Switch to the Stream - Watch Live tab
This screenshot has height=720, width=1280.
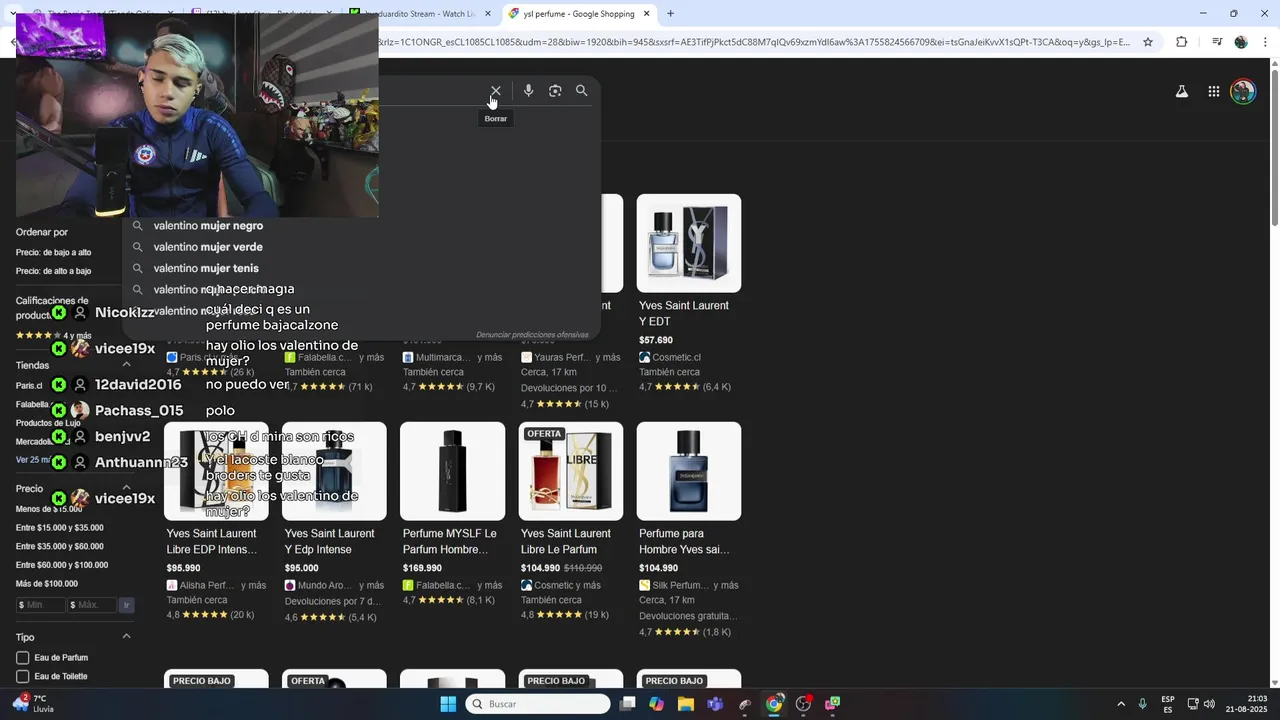pyautogui.click(x=418, y=14)
